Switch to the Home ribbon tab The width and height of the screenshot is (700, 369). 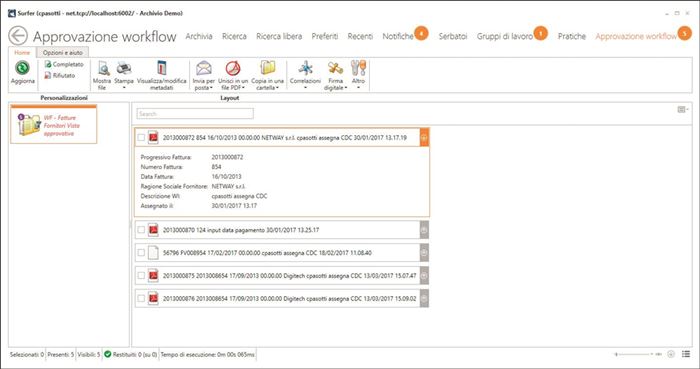[22, 53]
